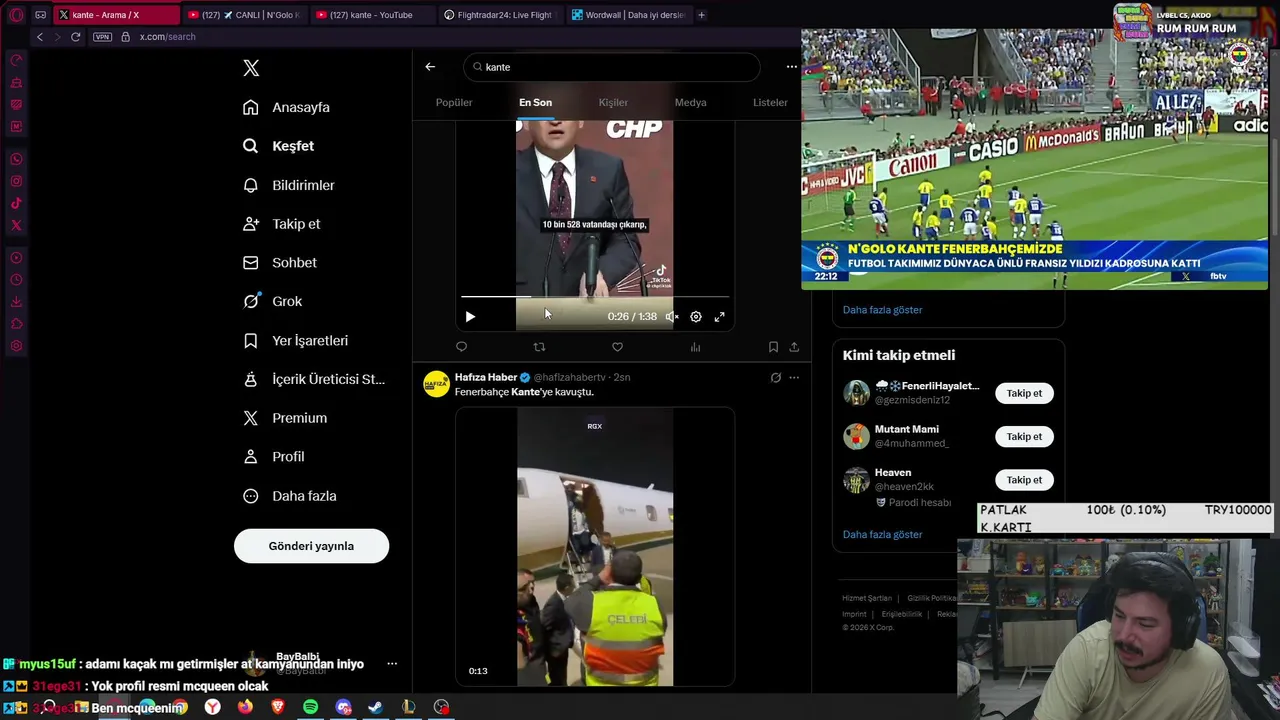
Task: Open Spotify from the taskbar
Action: [310, 707]
